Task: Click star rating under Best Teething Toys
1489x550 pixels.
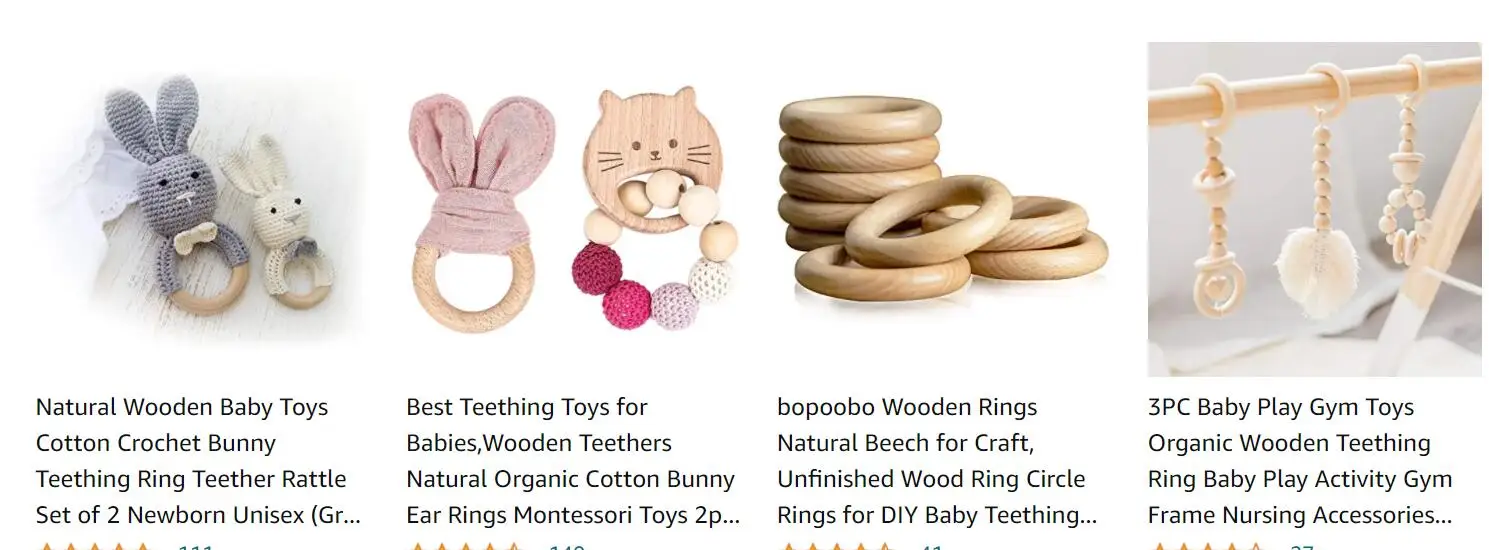Action: (x=466, y=546)
